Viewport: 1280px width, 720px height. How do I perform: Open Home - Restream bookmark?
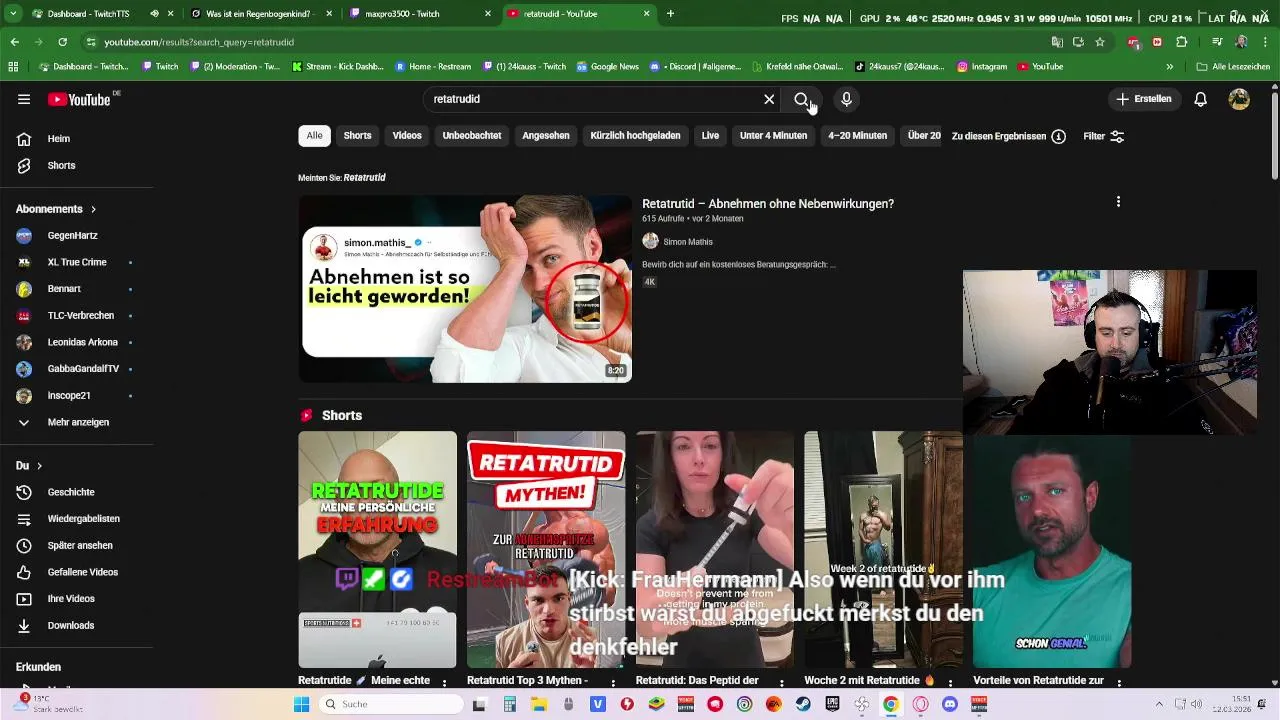click(433, 67)
